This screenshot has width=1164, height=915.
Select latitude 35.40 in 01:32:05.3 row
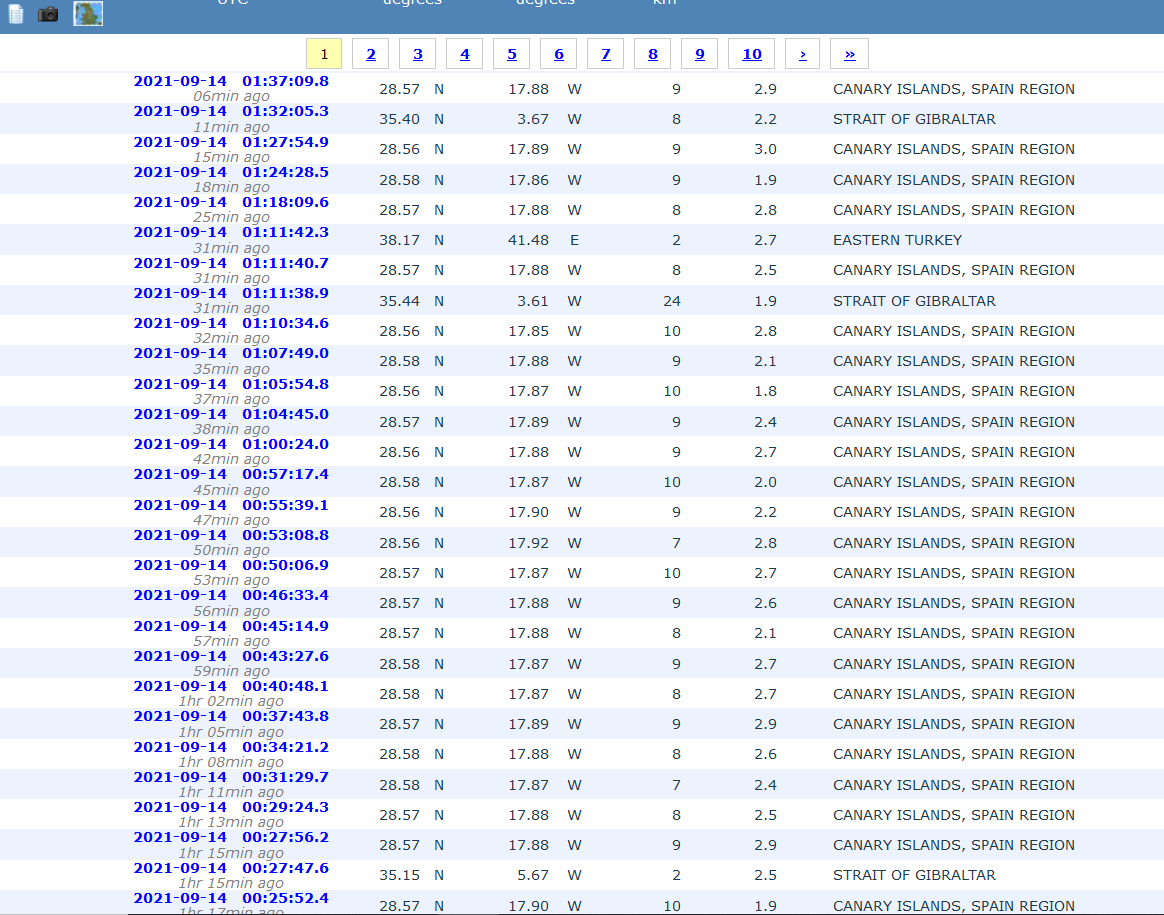pos(399,119)
